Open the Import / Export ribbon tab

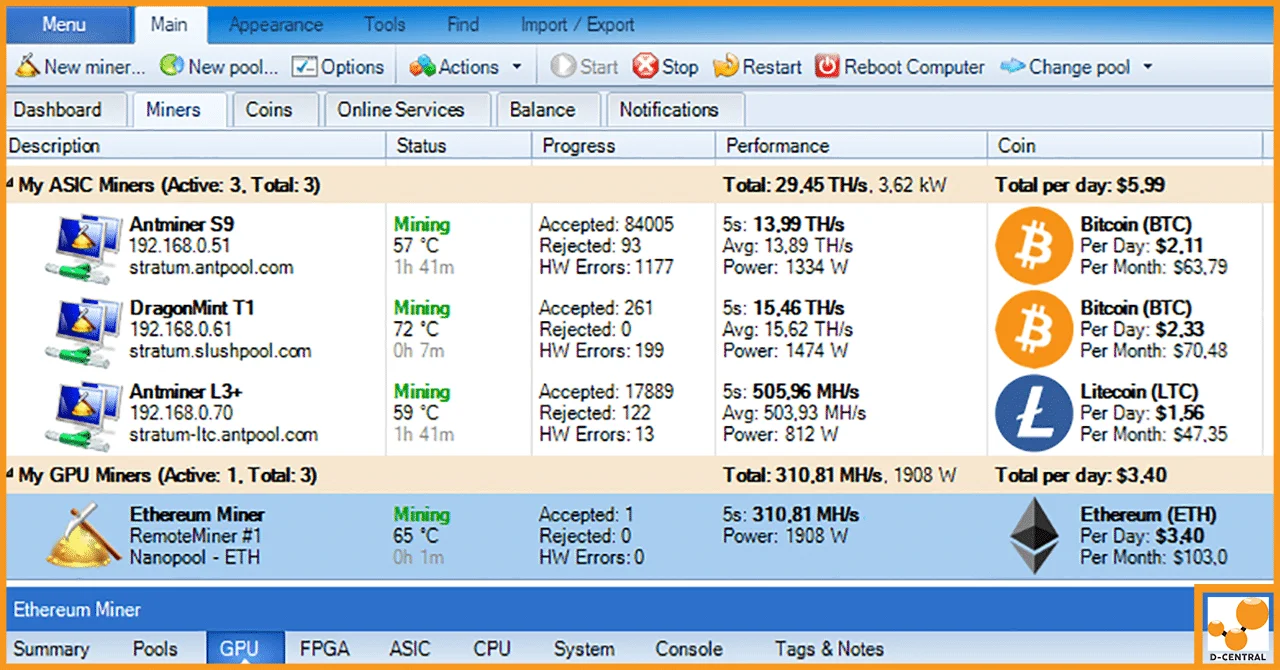(x=577, y=25)
